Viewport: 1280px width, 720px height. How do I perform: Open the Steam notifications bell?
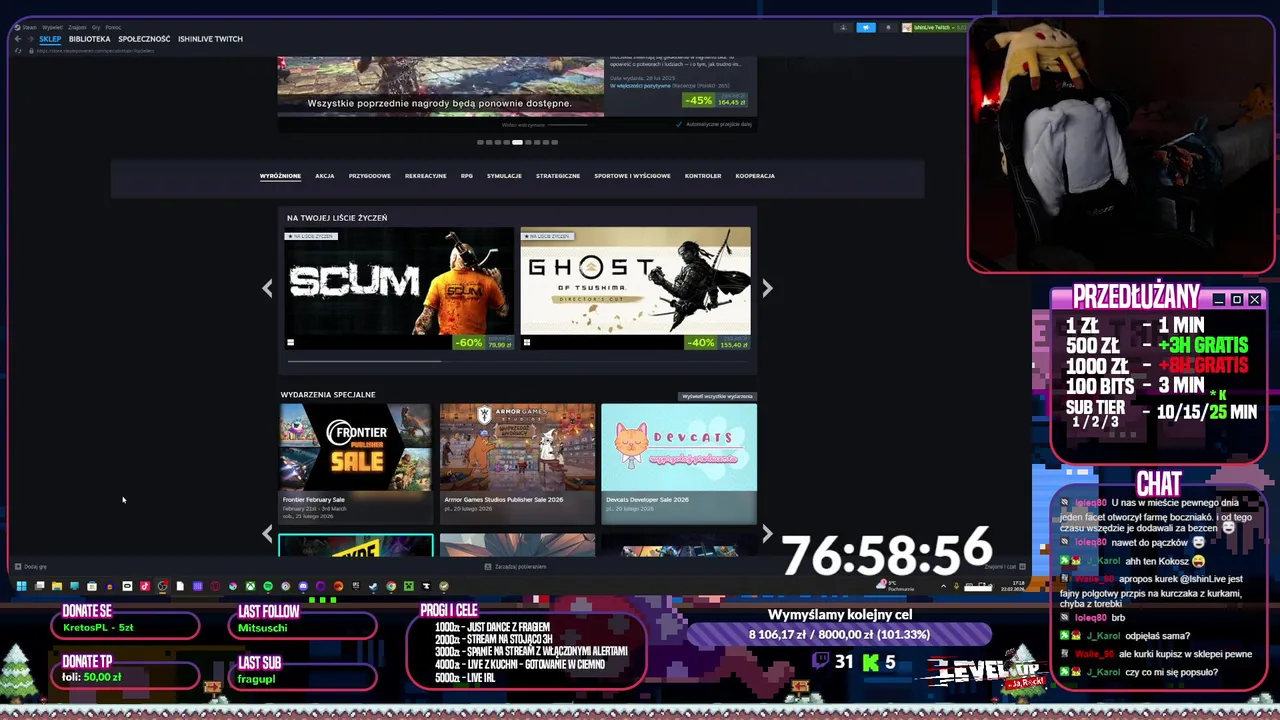[x=888, y=27]
